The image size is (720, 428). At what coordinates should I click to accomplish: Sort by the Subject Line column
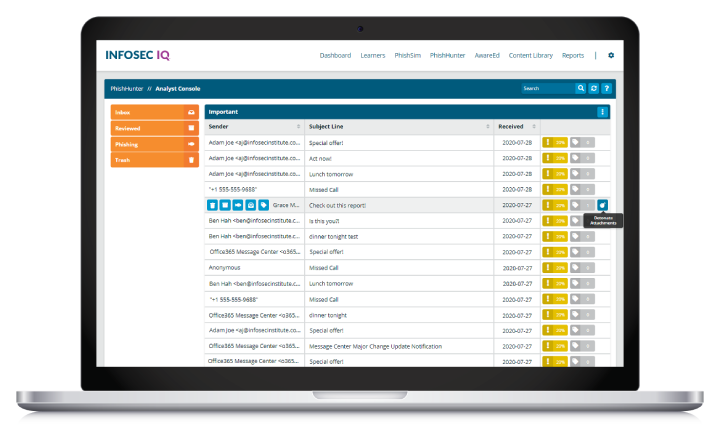tap(488, 127)
